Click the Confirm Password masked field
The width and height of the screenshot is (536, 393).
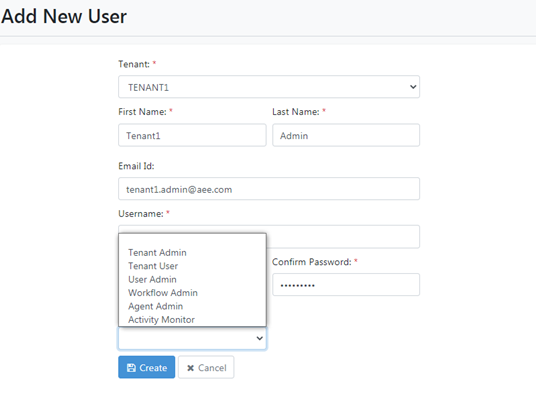[346, 285]
